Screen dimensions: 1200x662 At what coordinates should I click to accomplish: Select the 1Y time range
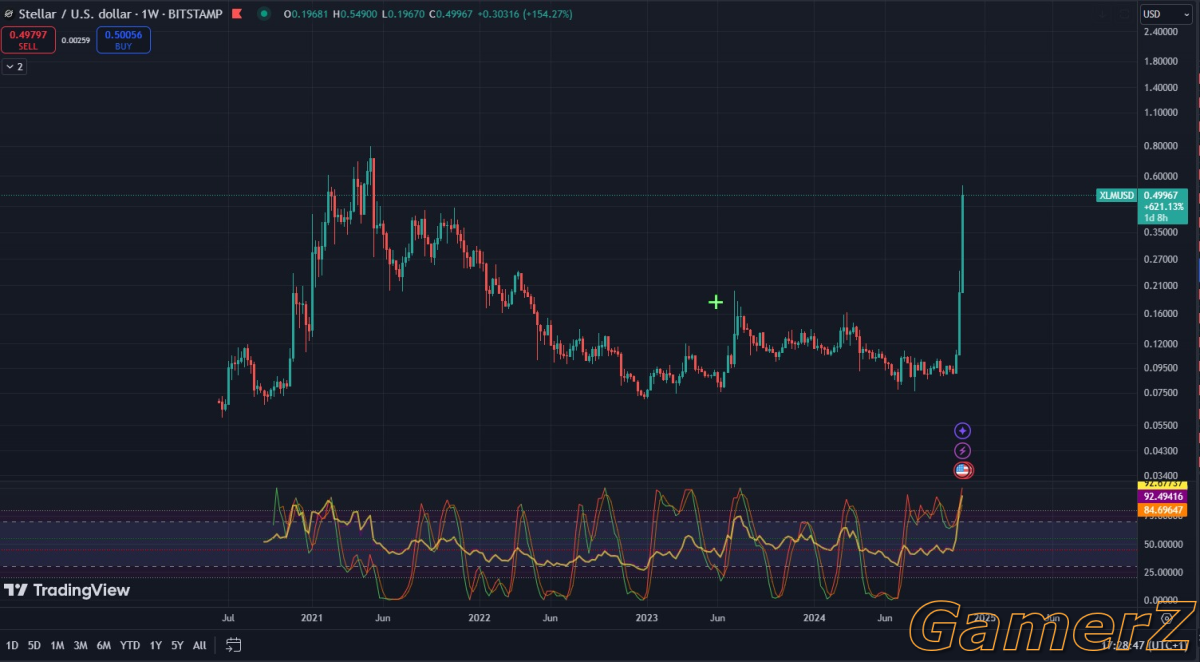click(x=156, y=645)
